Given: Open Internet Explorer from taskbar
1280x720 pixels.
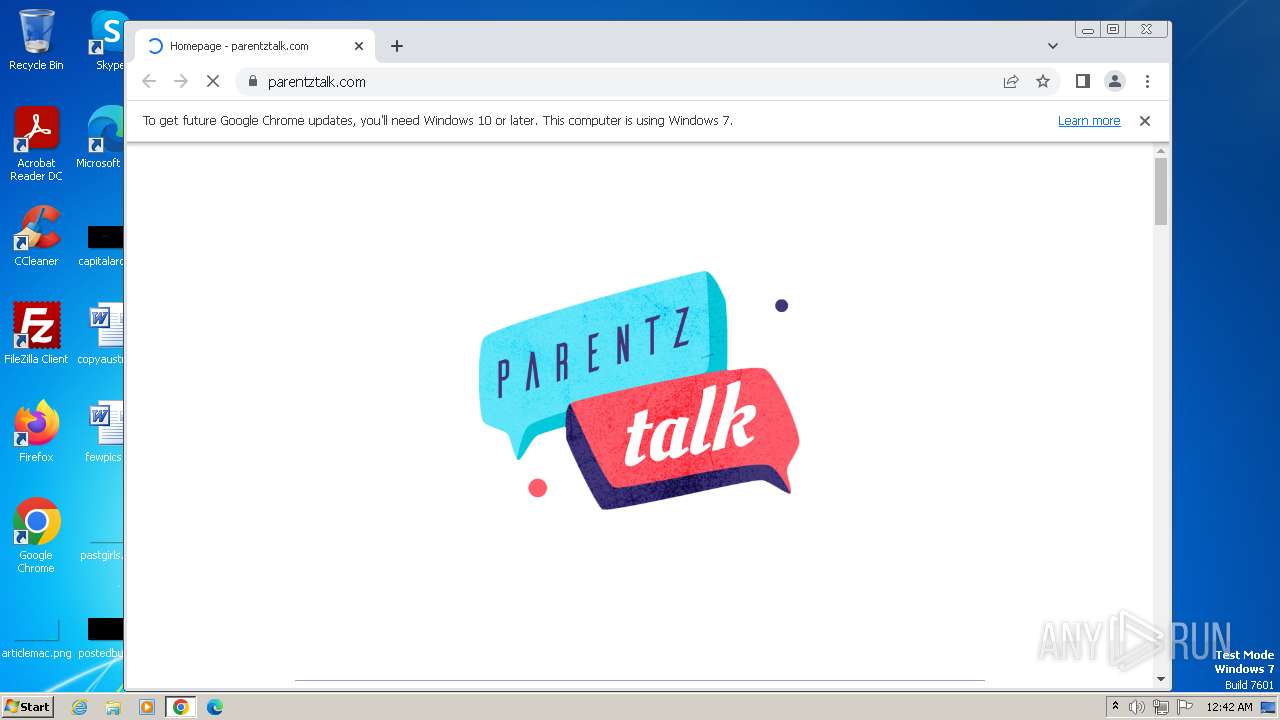Looking at the screenshot, I should click(x=80, y=707).
